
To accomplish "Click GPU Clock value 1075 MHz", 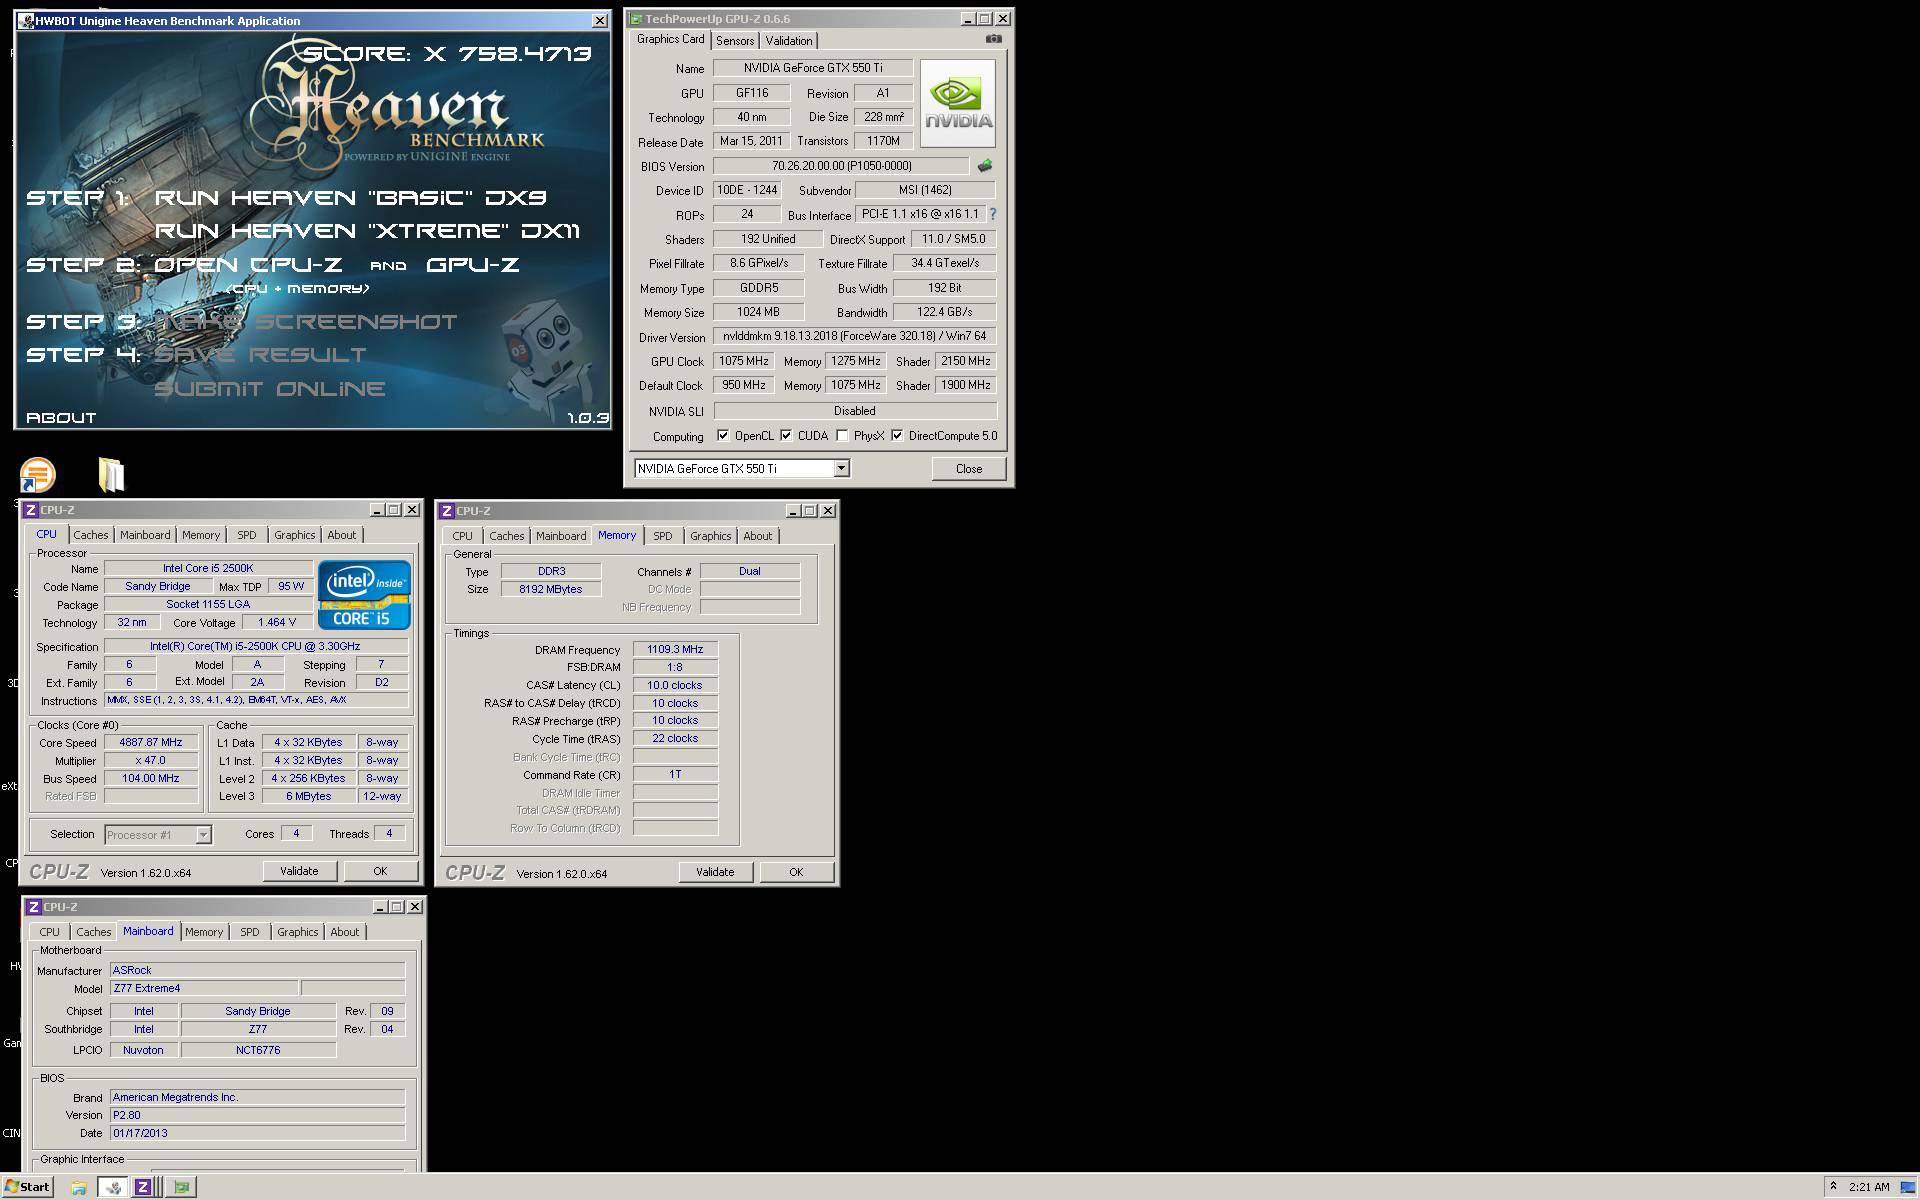I will [744, 361].
